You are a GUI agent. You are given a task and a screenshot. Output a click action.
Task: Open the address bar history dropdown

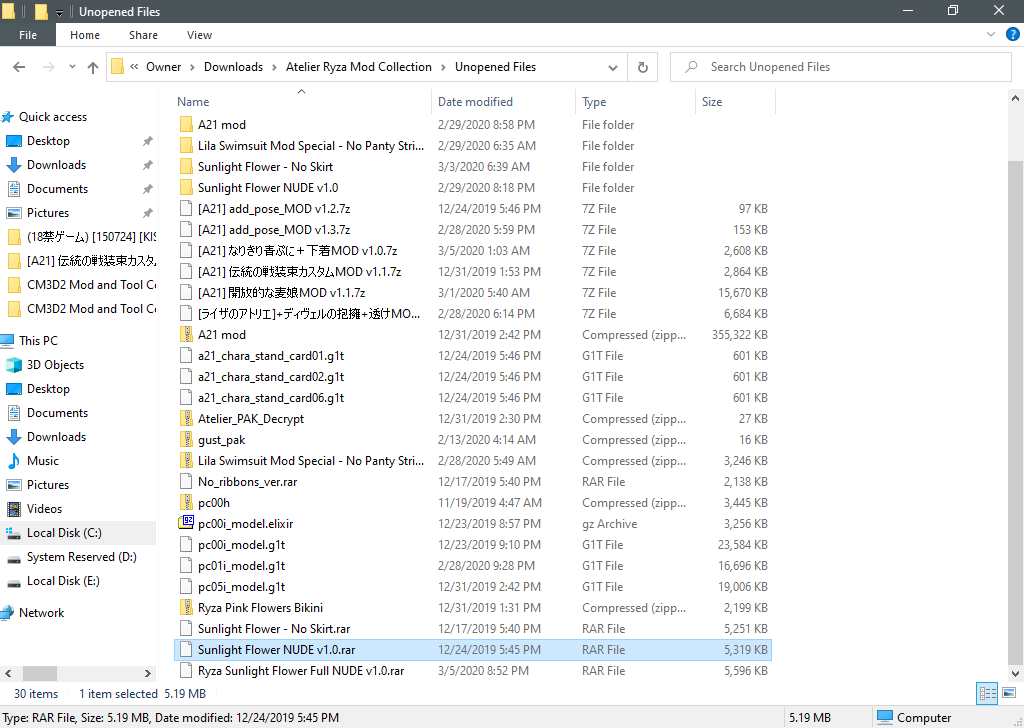pyautogui.click(x=613, y=67)
